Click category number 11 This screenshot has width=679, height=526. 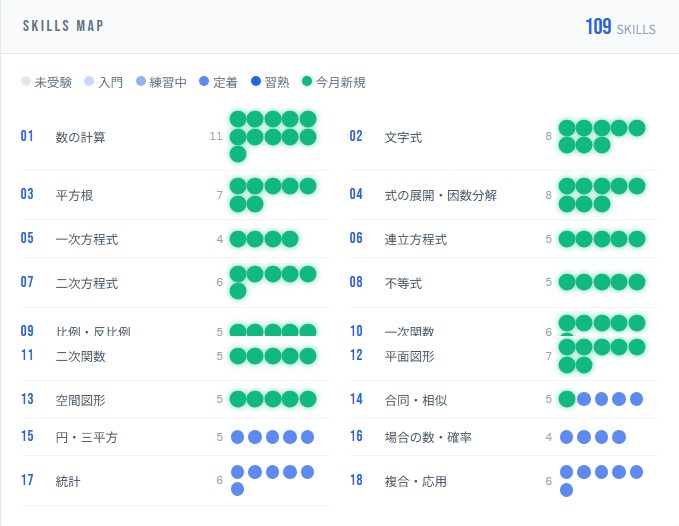coord(27,355)
